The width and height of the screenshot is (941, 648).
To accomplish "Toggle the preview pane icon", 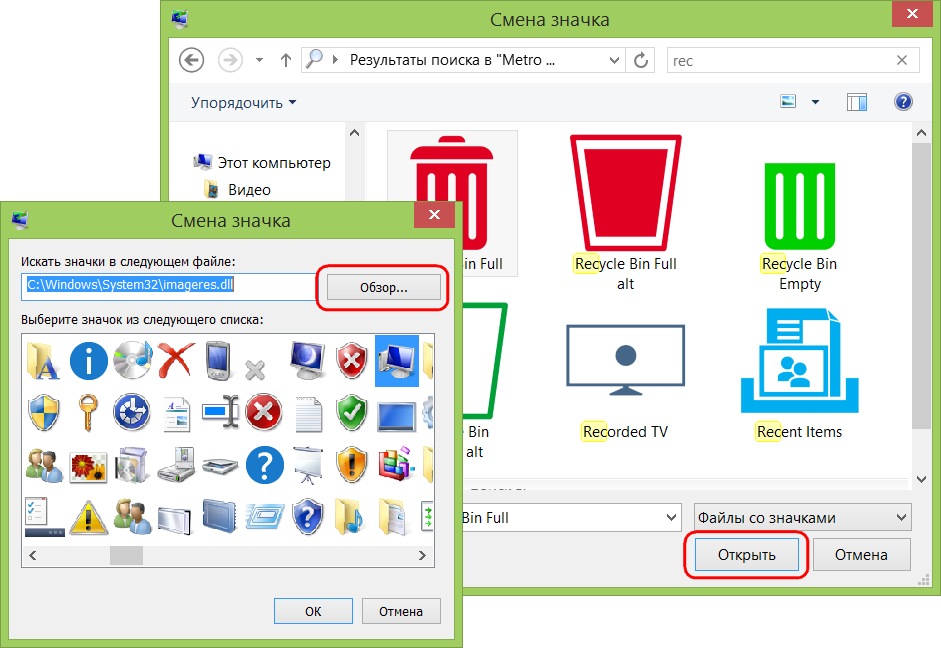I will [856, 102].
